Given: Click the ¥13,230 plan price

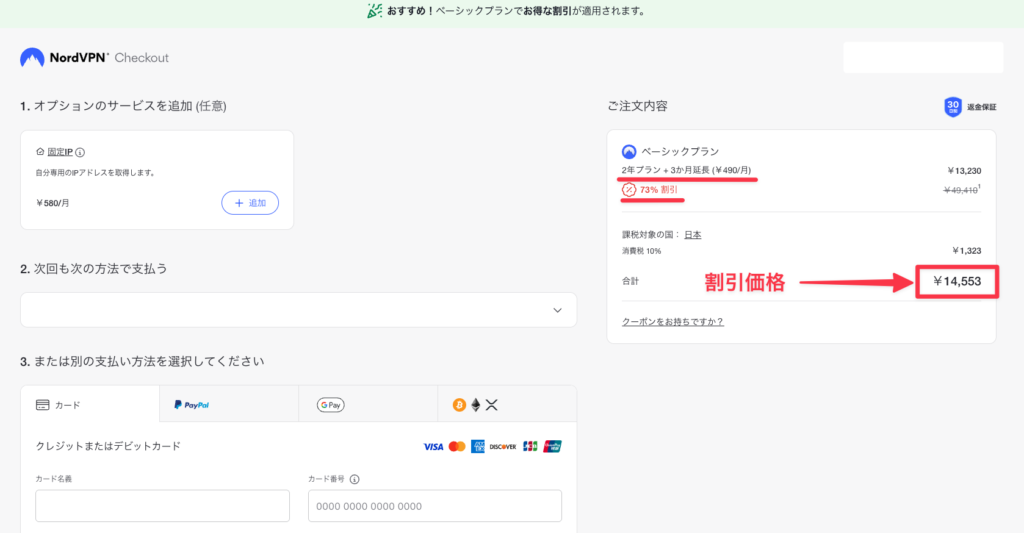Looking at the screenshot, I should [965, 170].
